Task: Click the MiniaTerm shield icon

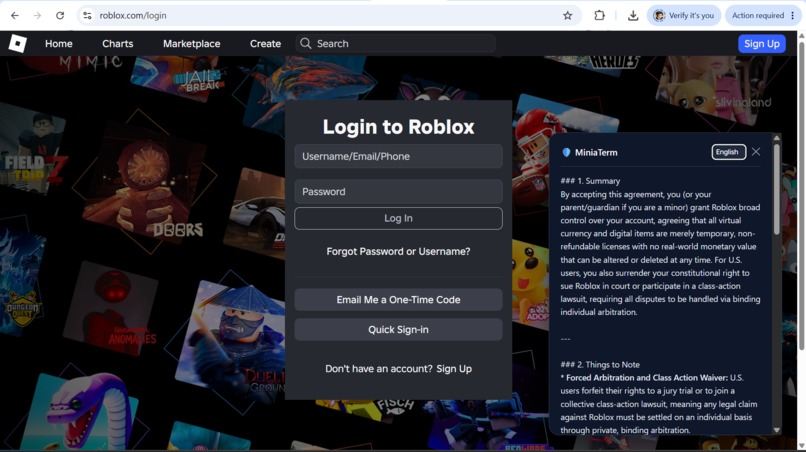Action: (566, 152)
